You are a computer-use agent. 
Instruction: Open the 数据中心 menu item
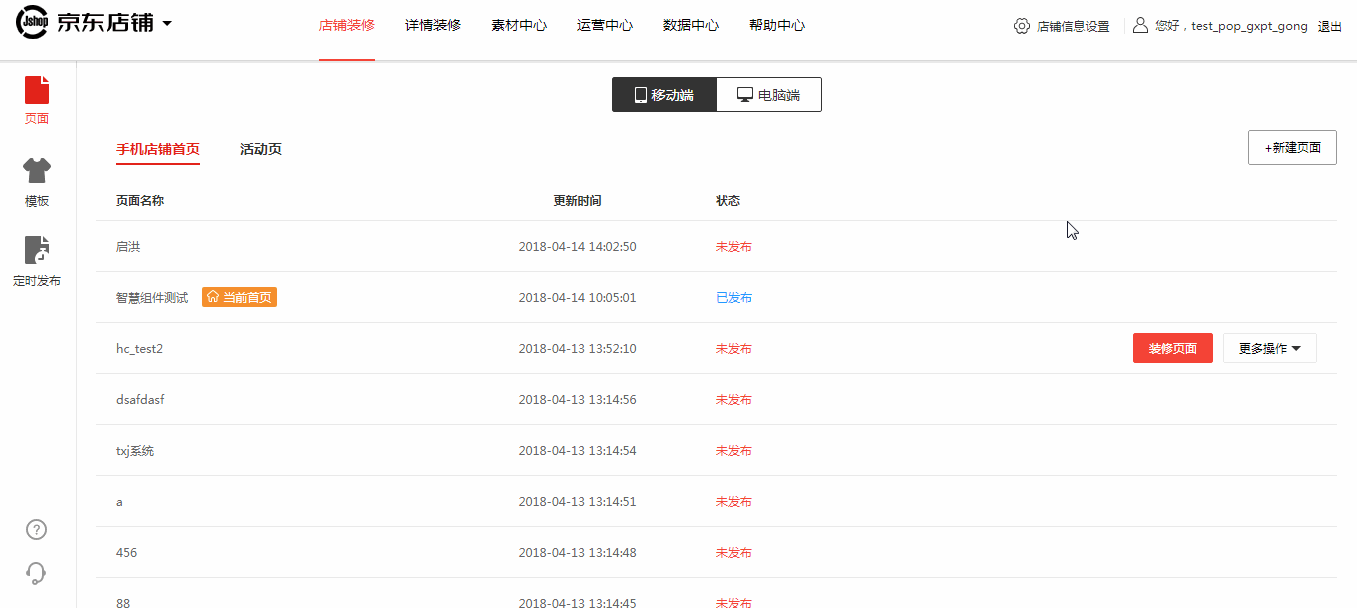[691, 26]
